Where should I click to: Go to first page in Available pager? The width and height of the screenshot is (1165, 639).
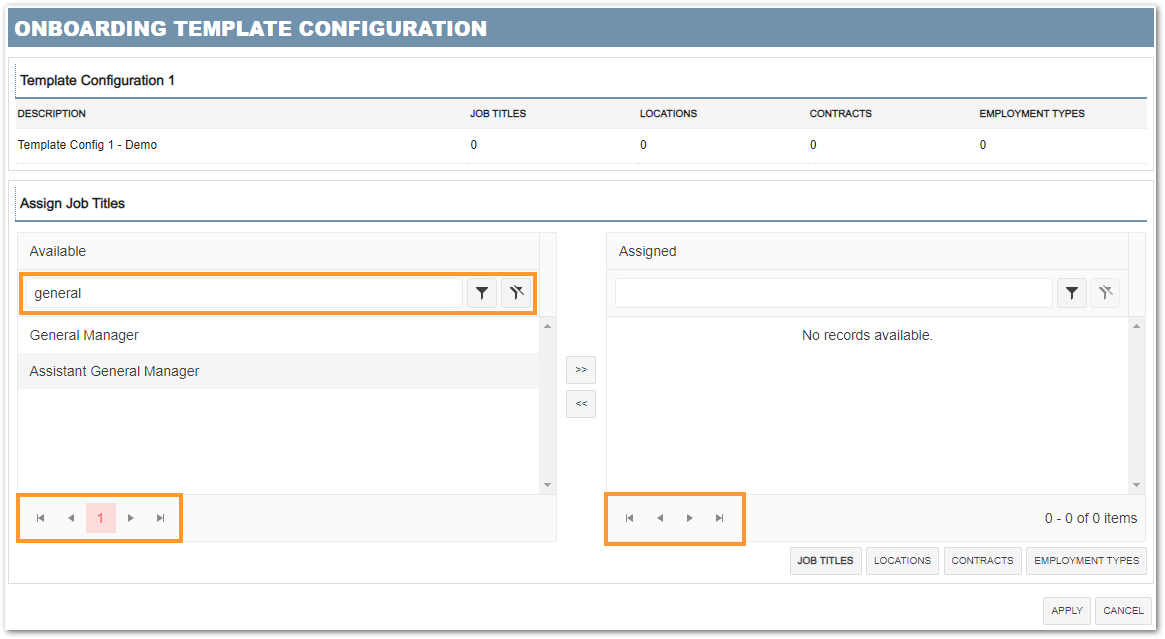point(41,518)
